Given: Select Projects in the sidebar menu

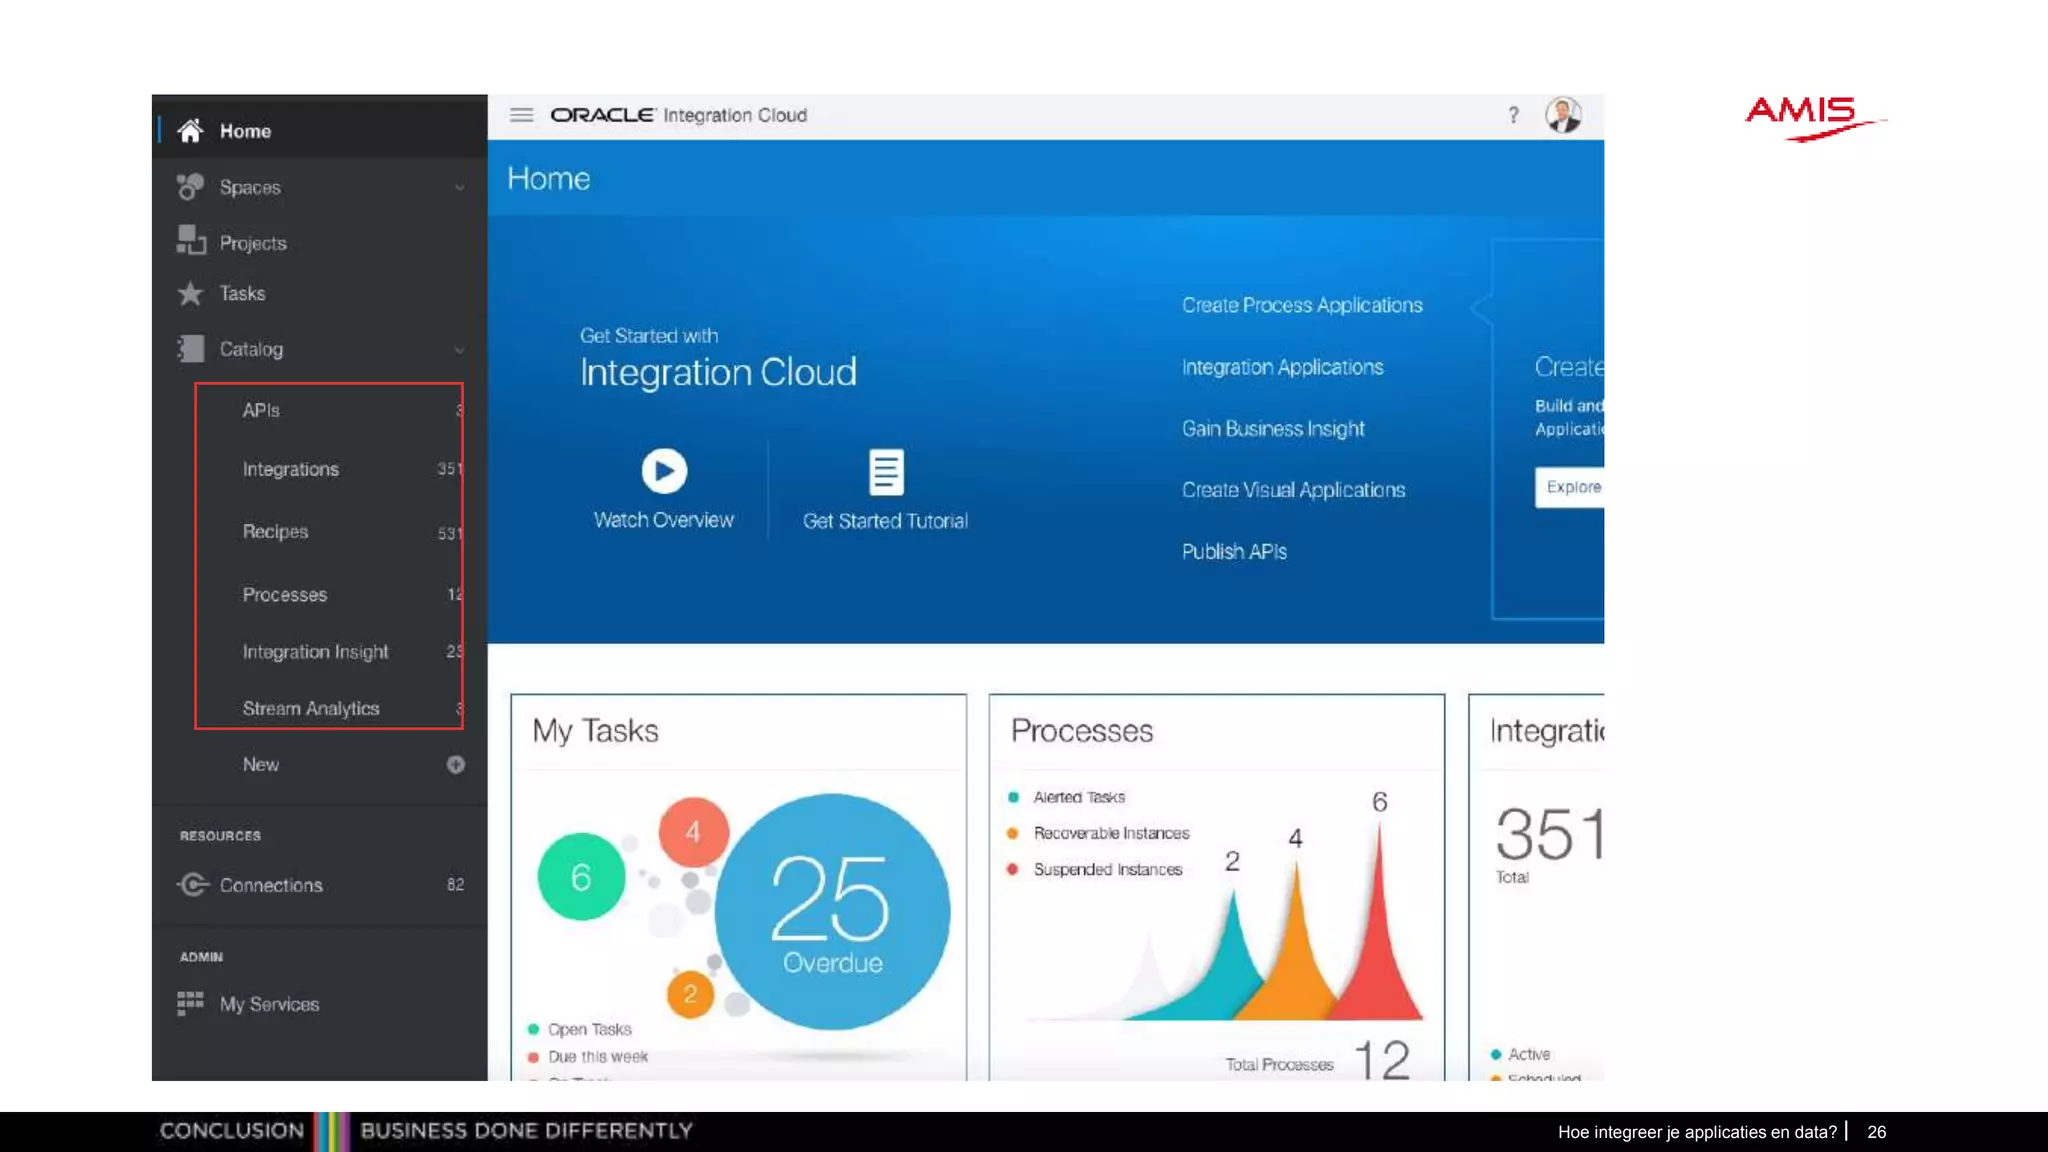Looking at the screenshot, I should tap(253, 243).
